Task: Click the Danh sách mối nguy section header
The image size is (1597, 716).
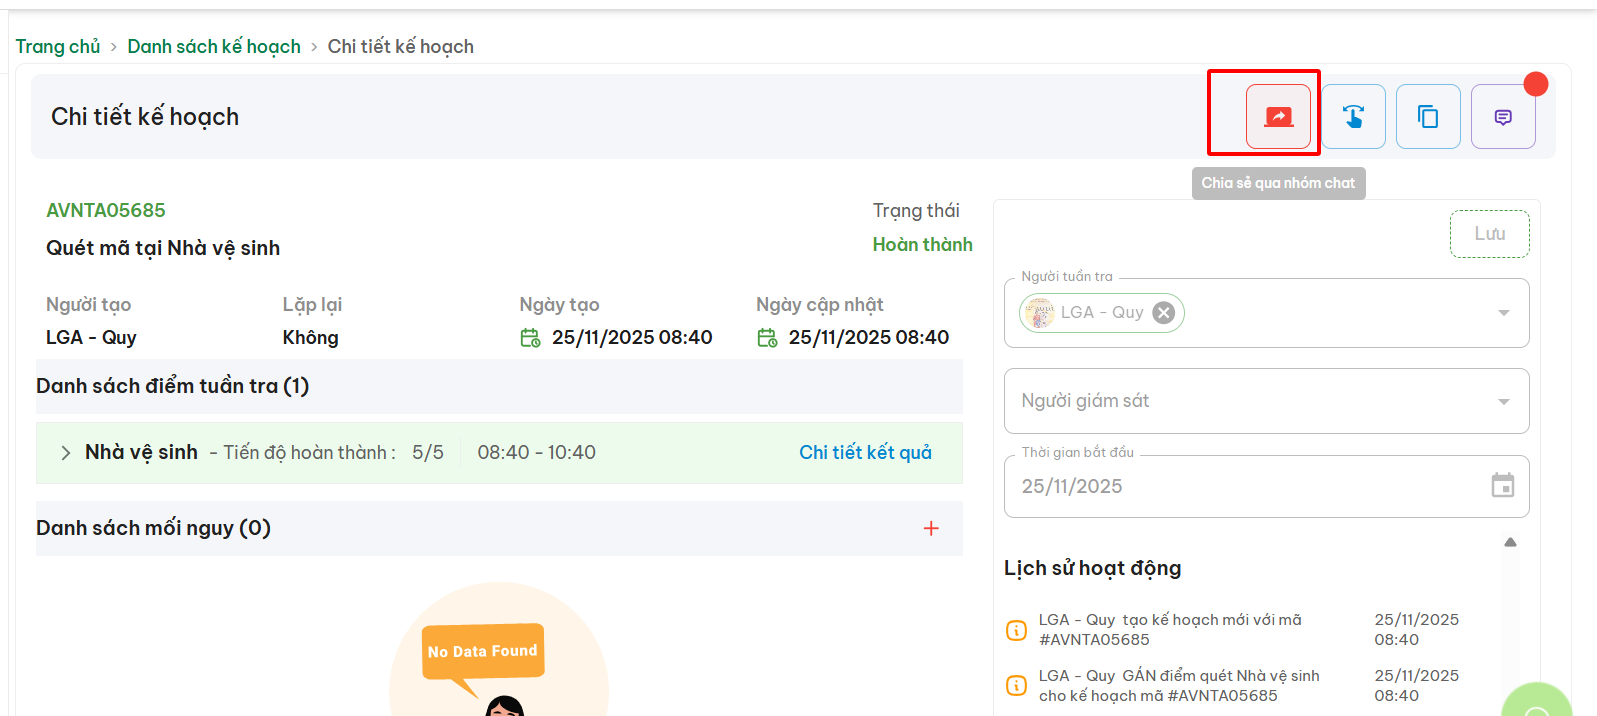Action: [154, 528]
